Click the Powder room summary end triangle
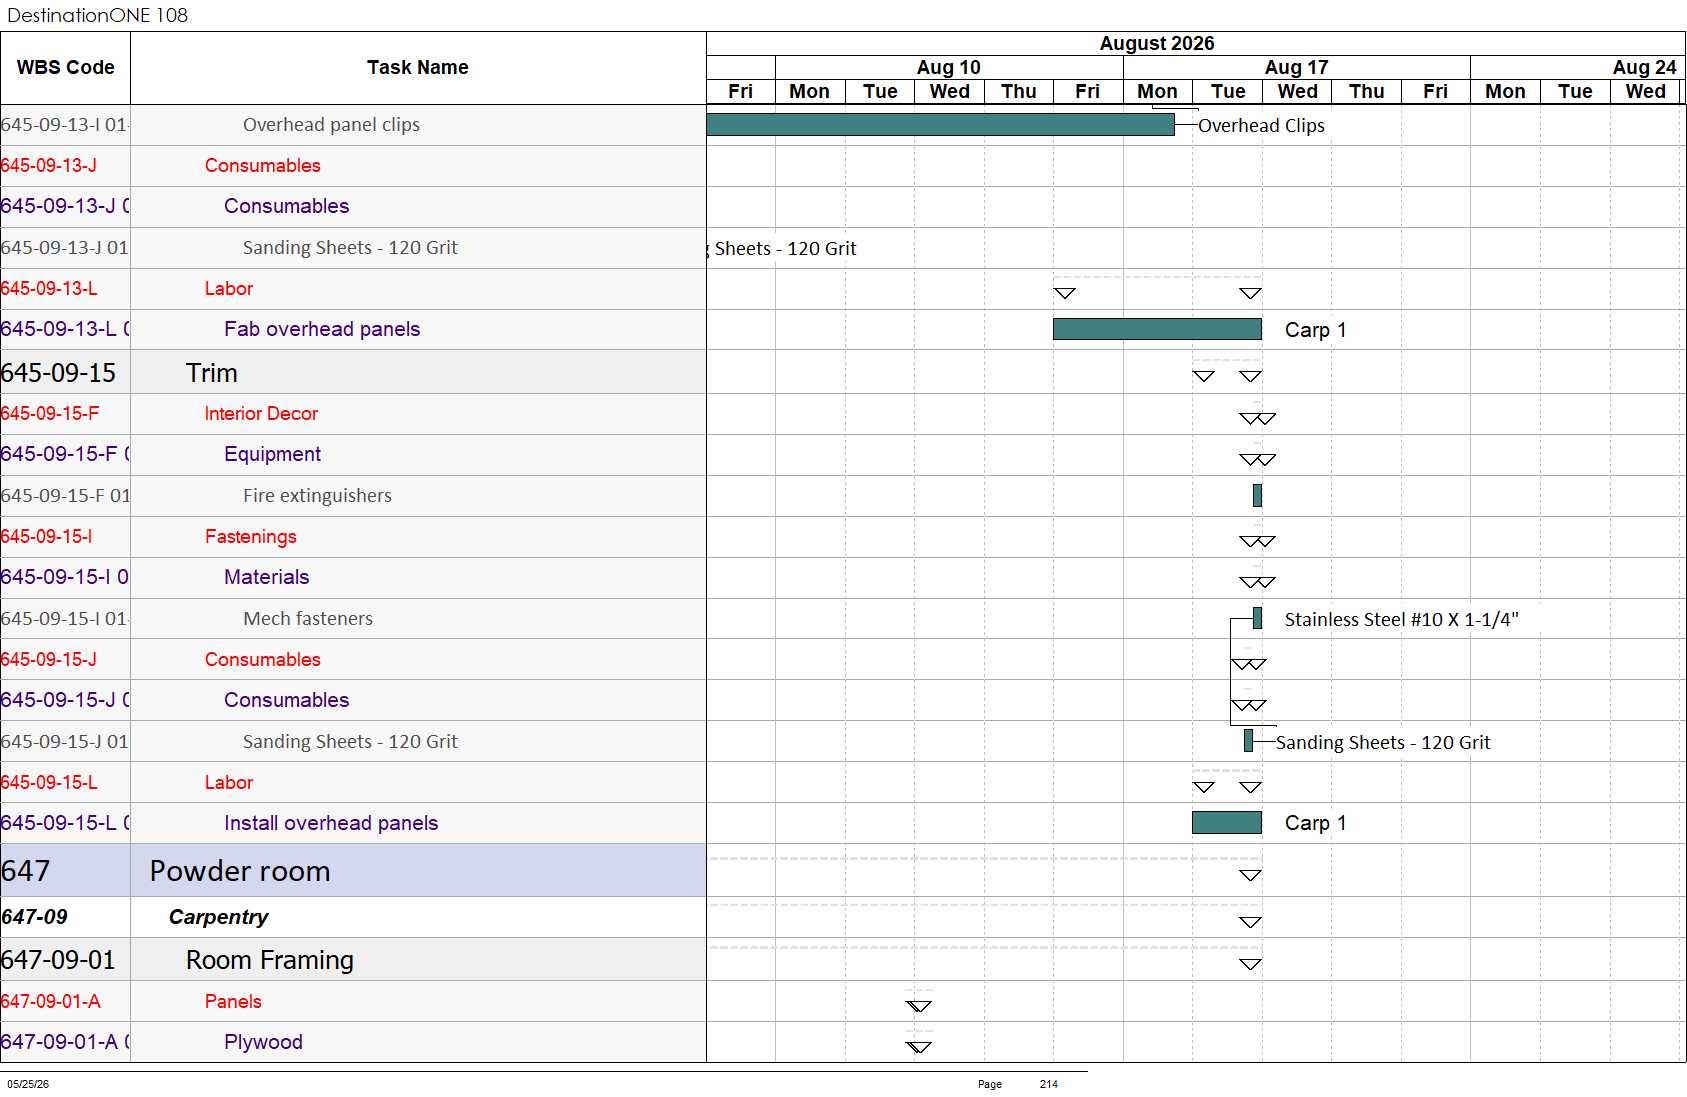 (x=1250, y=875)
